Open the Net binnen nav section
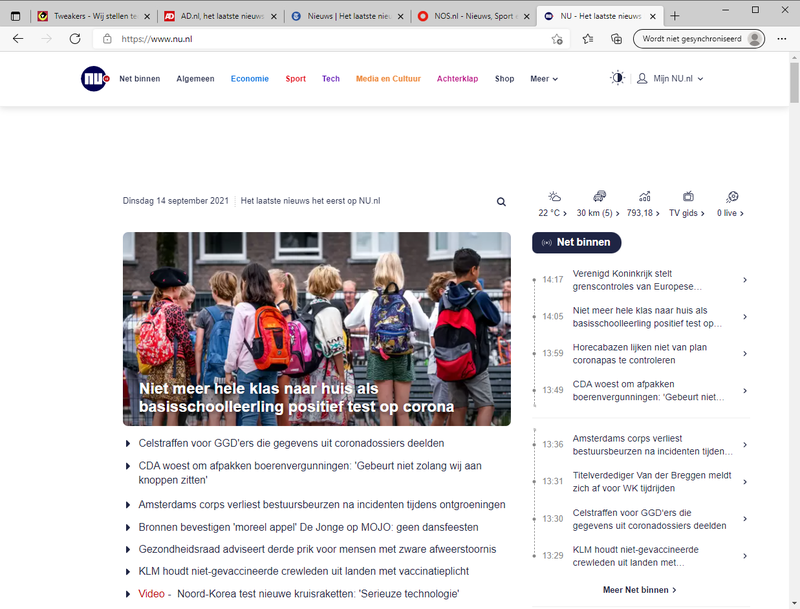Screen dimensions: 800x609 [140, 79]
